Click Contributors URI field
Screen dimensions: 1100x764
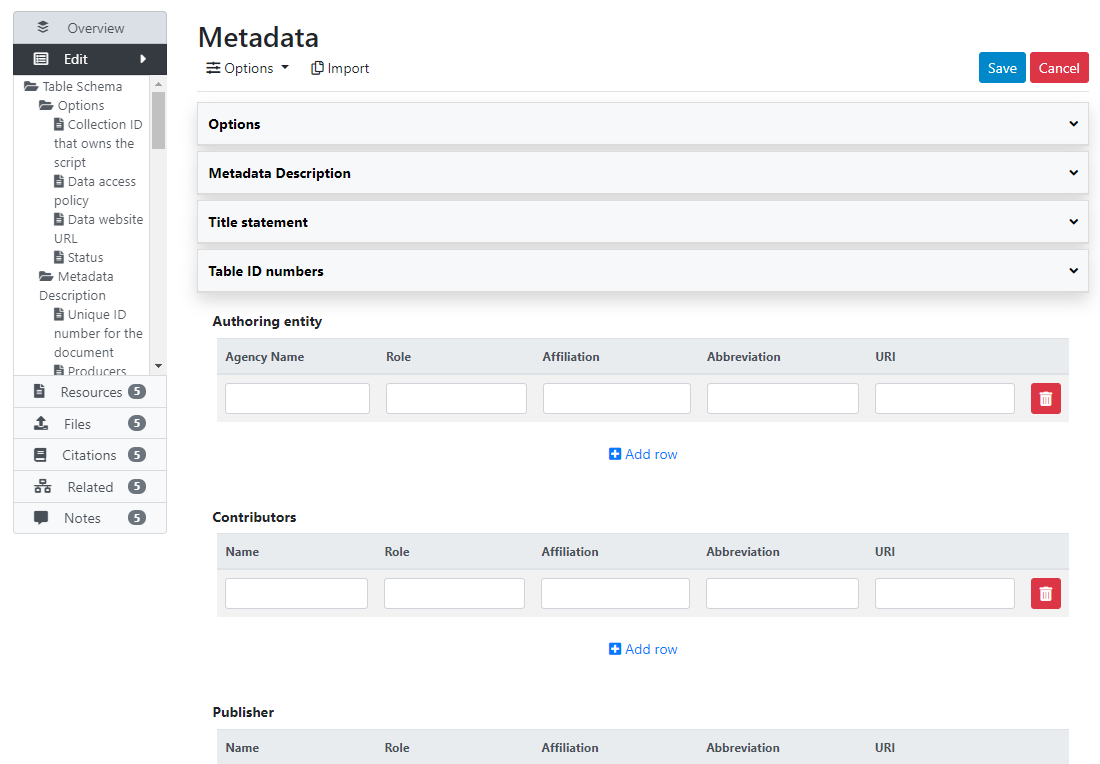945,594
